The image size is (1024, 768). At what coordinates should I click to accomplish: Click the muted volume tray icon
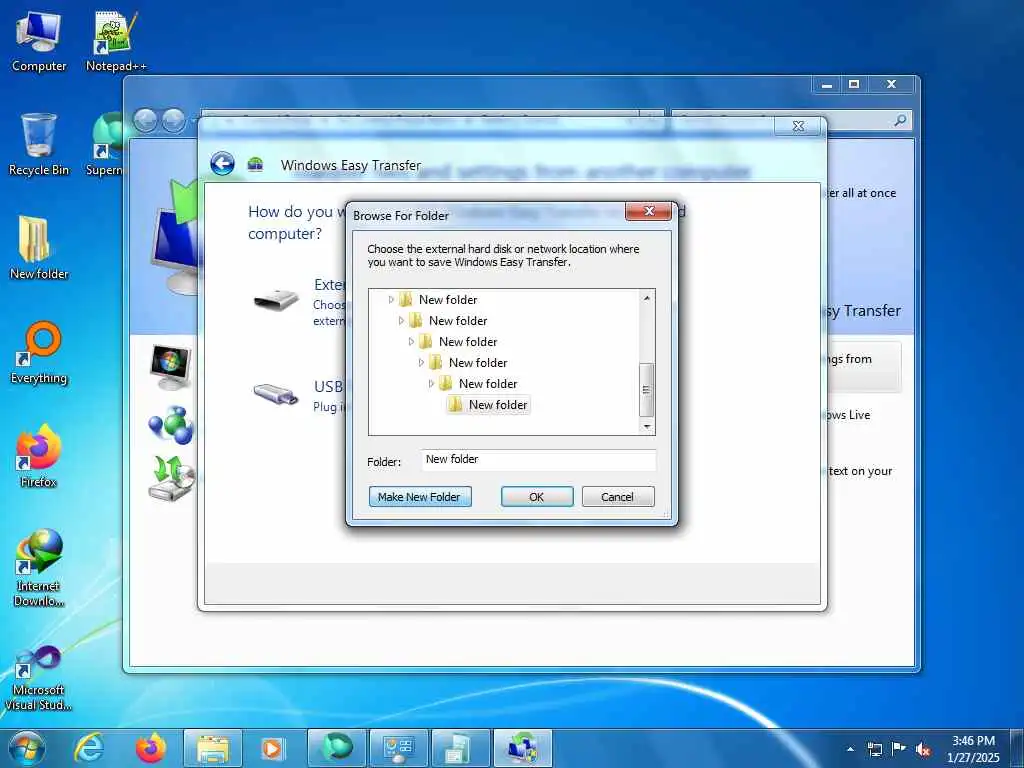923,749
